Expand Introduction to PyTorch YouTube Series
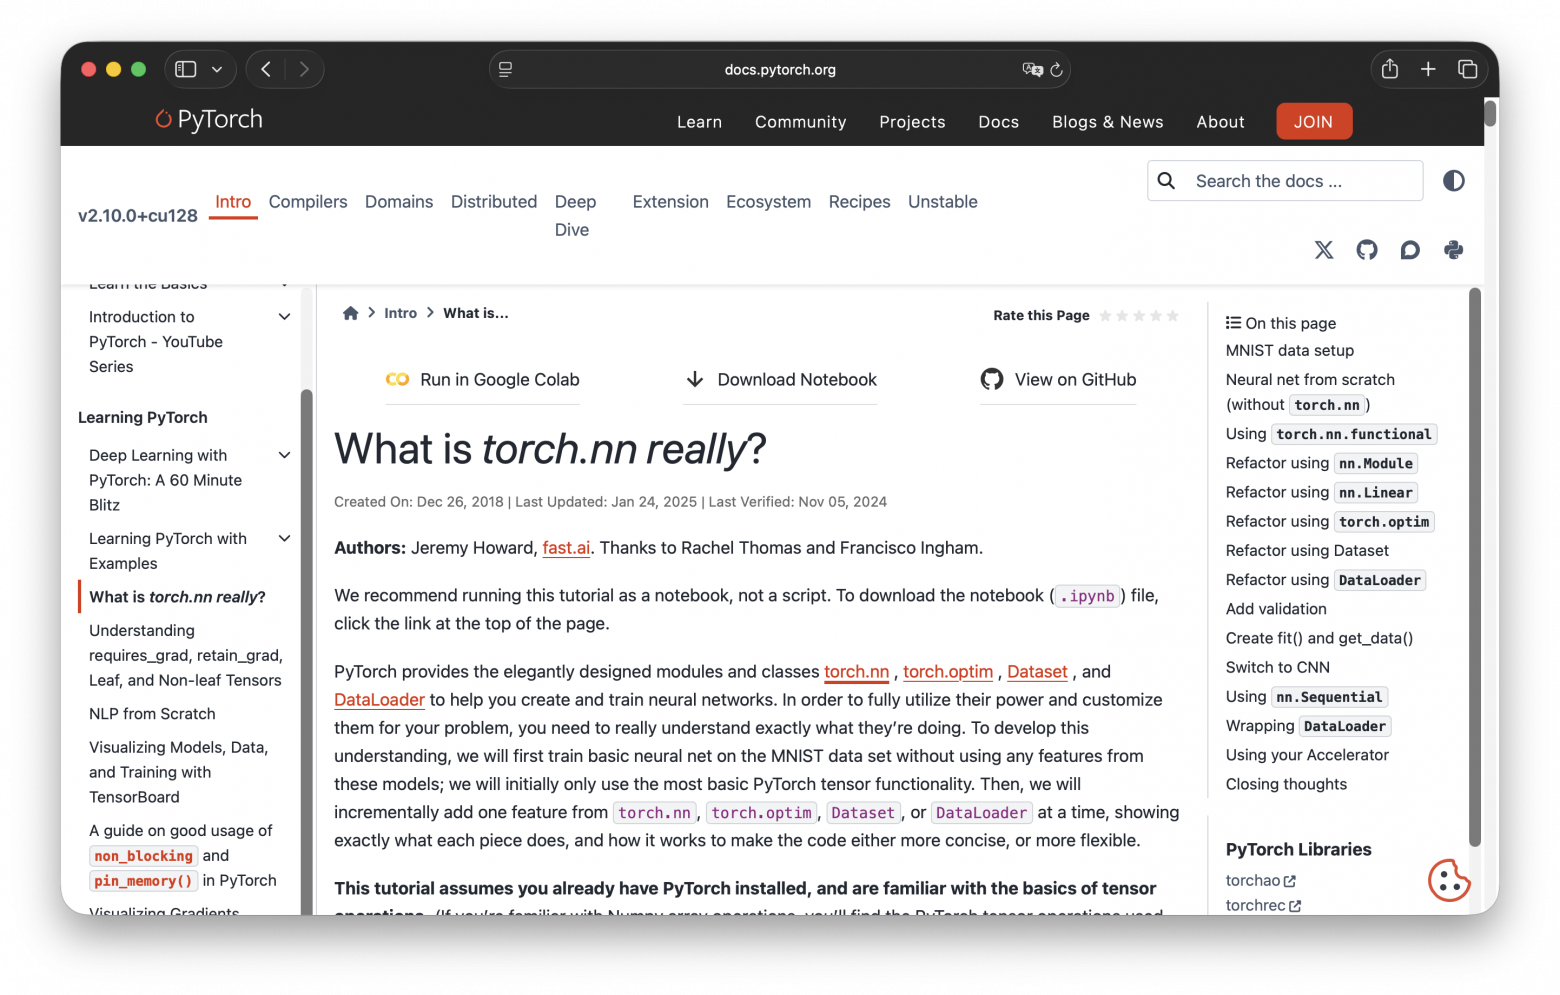1560x995 pixels. (x=284, y=317)
